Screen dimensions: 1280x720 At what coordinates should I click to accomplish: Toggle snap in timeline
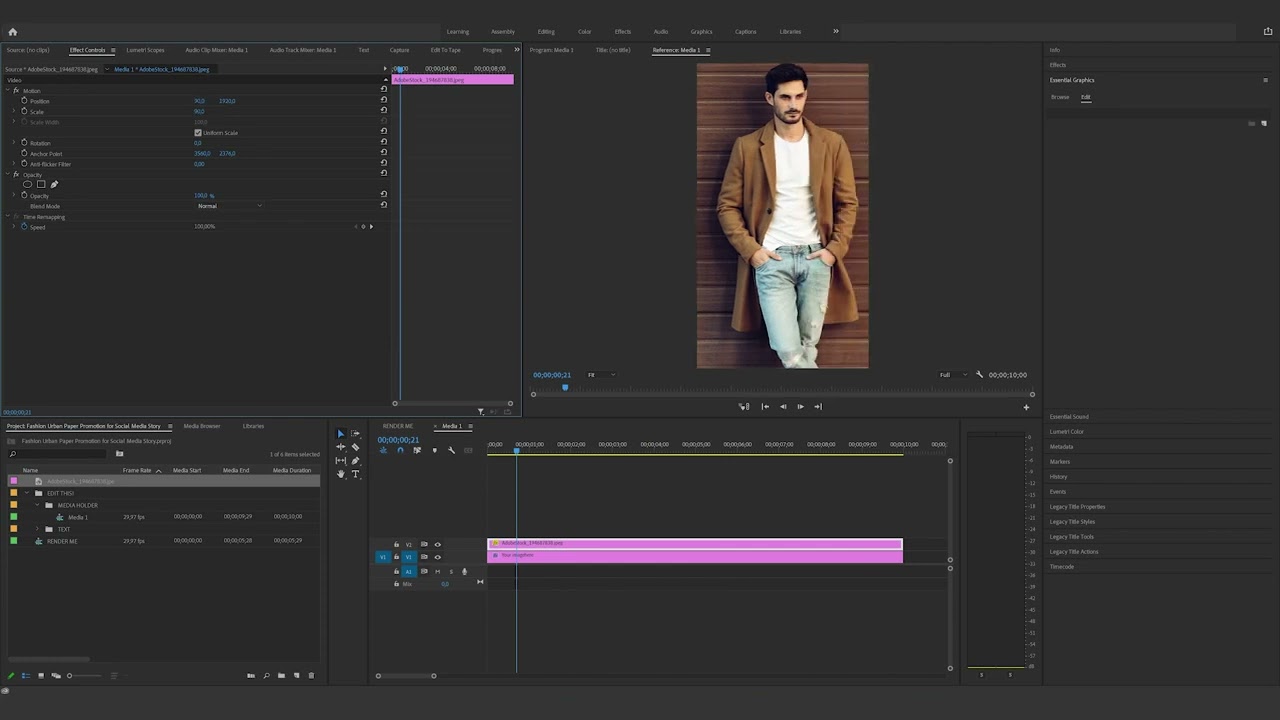coord(400,450)
